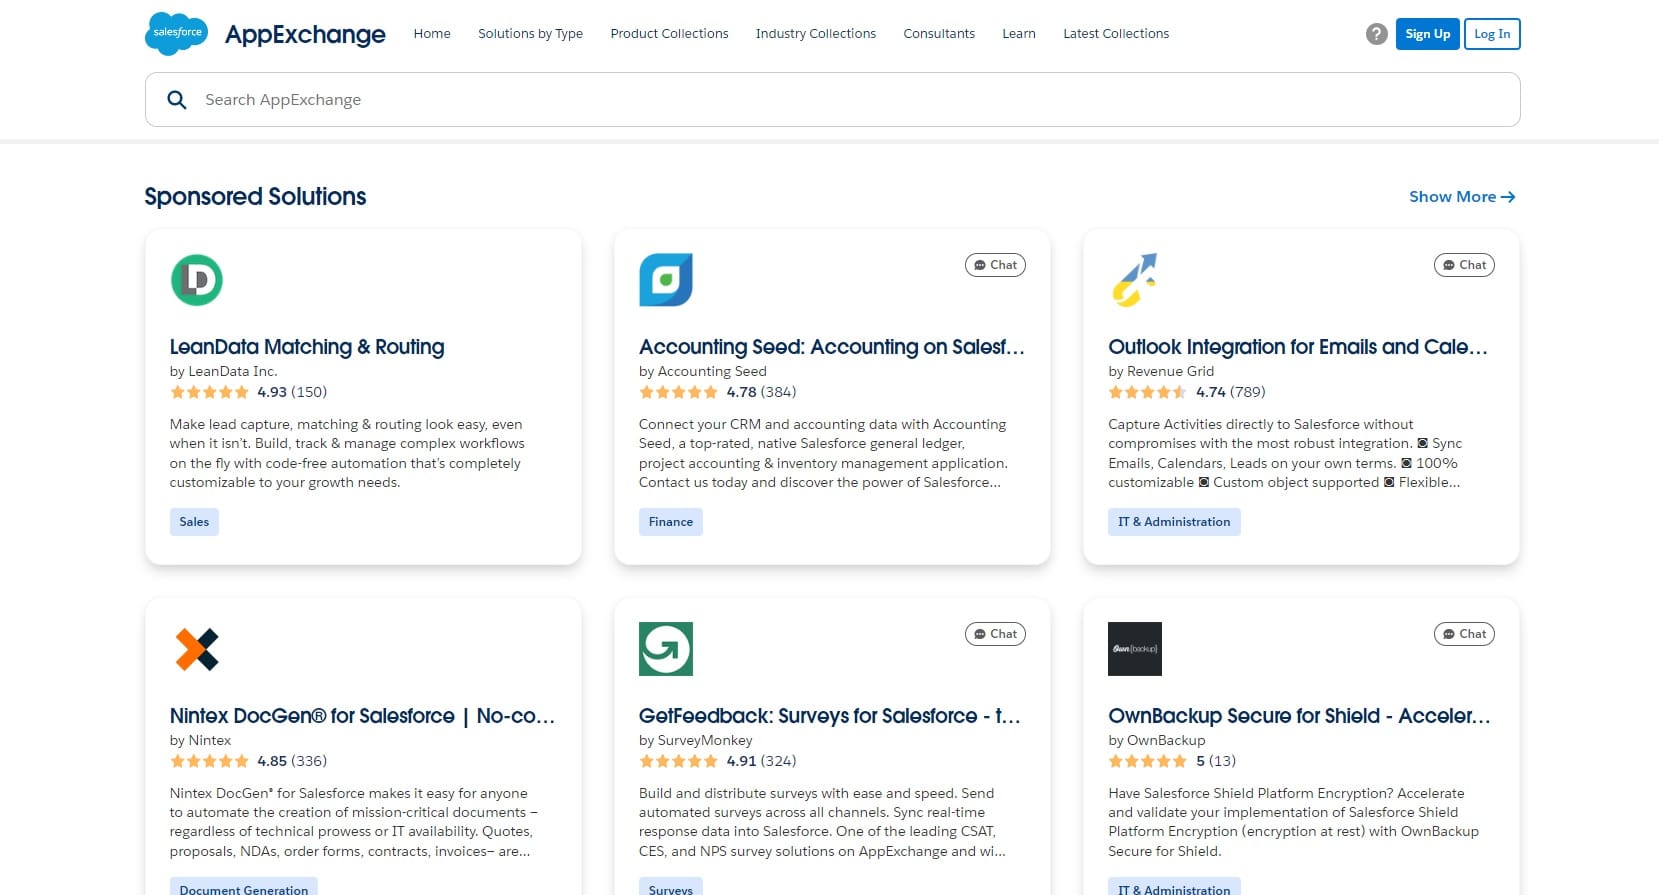Click the Log In button
Viewport: 1659px width, 895px height.
(x=1492, y=34)
